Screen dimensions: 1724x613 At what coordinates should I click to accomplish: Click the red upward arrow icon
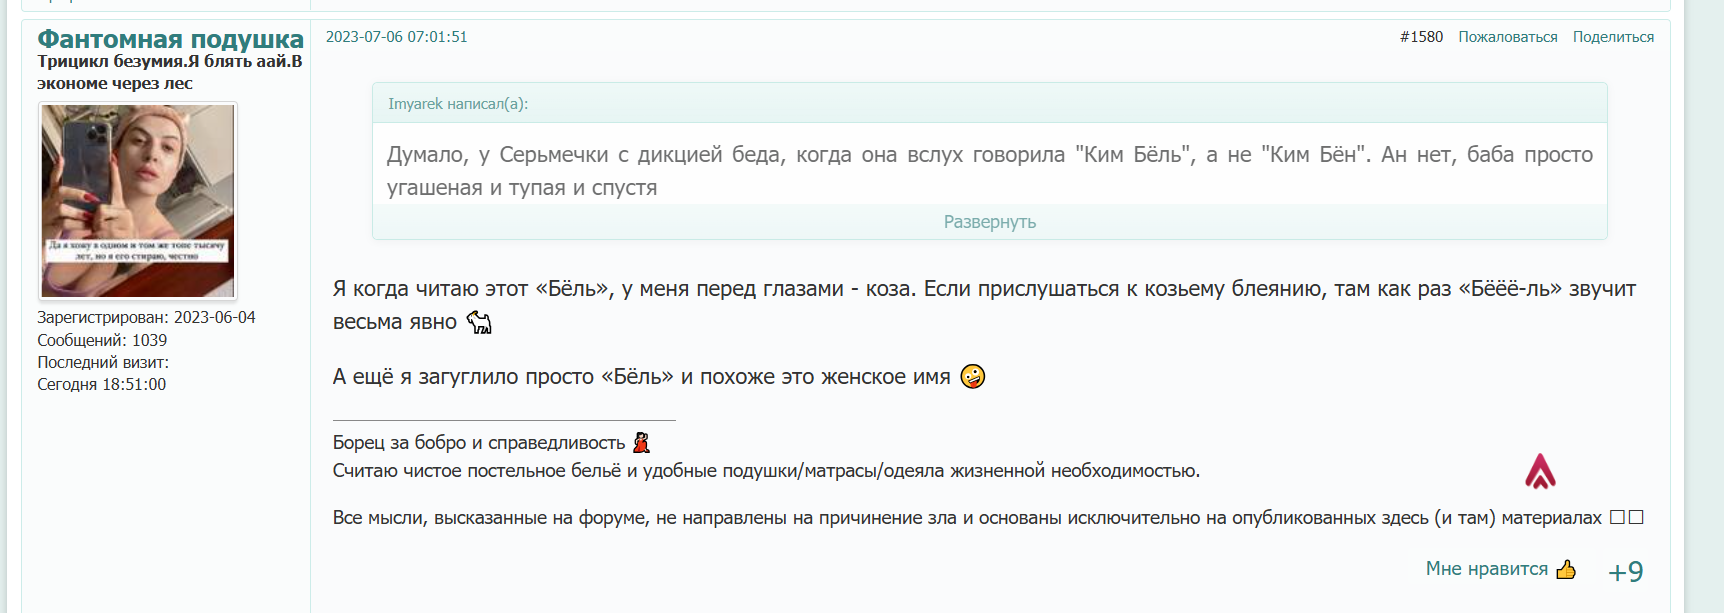[x=1540, y=472]
